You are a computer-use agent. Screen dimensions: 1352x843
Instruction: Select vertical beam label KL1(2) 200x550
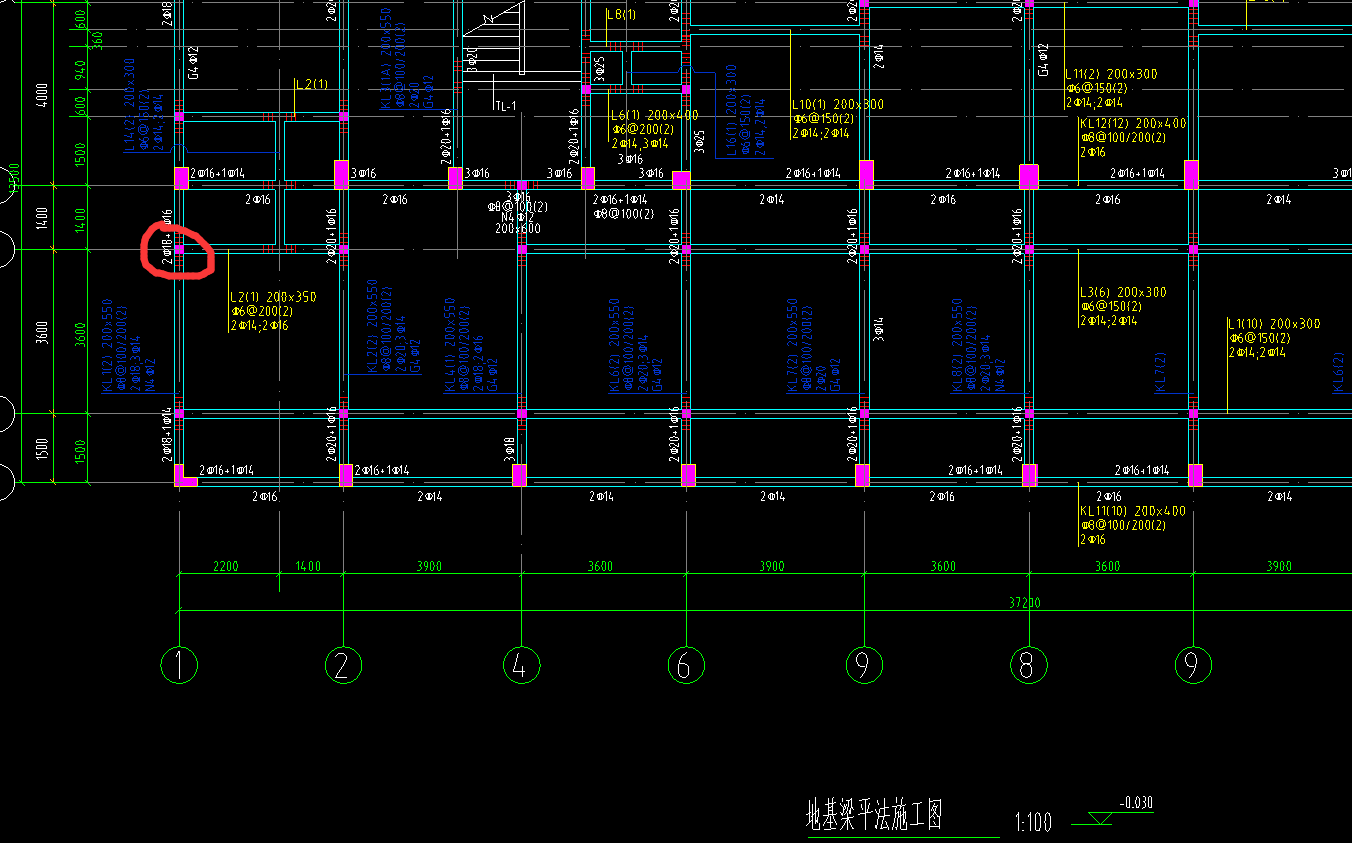point(107,344)
